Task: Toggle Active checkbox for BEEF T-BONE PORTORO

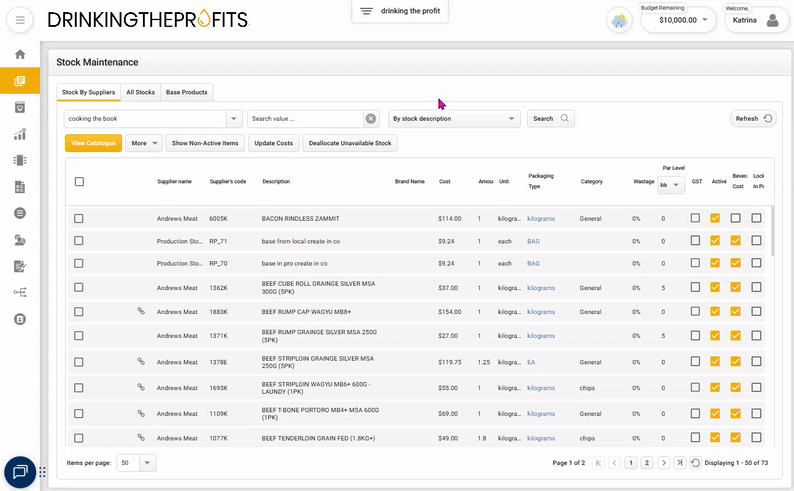Action: (x=715, y=414)
